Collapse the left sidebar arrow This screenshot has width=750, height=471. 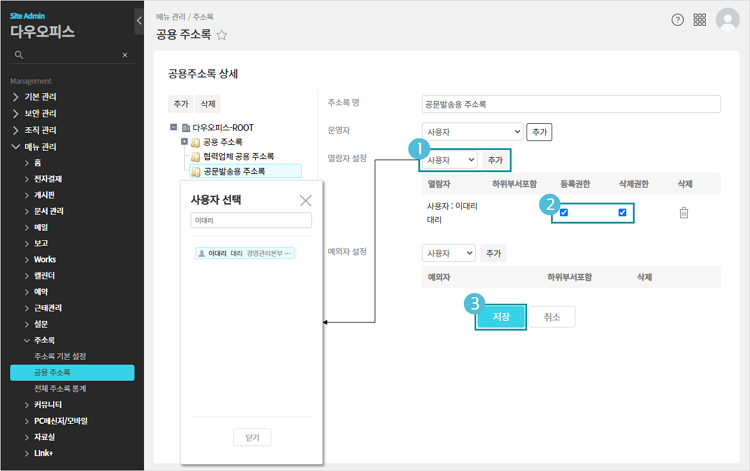pyautogui.click(x=138, y=19)
